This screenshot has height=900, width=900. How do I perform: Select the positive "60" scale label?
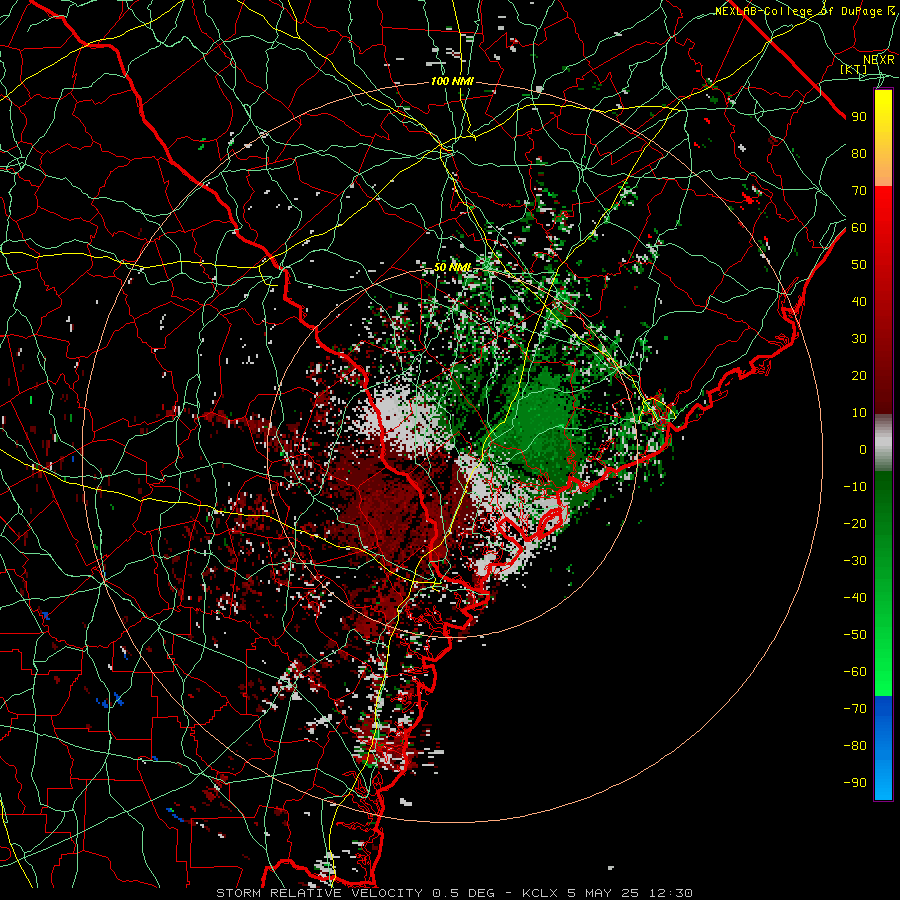(859, 227)
